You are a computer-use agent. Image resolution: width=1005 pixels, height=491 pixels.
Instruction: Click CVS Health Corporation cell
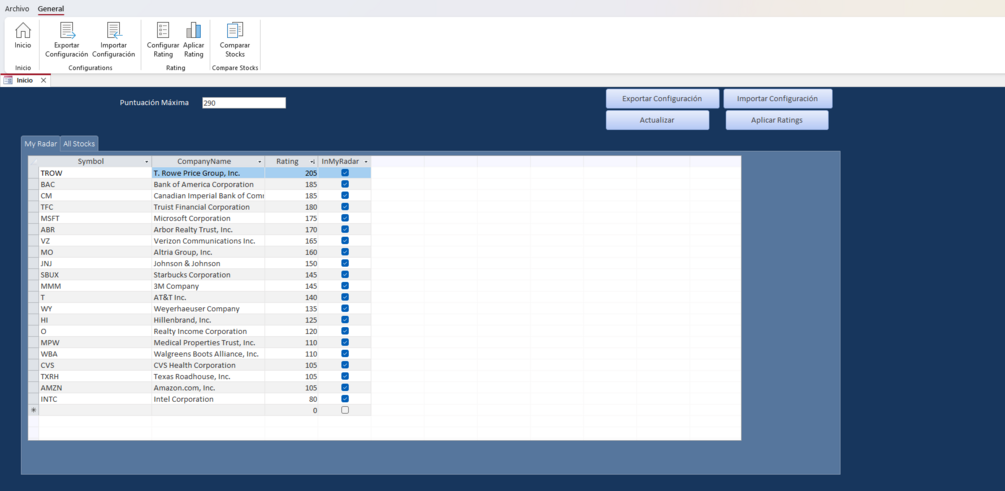208,365
